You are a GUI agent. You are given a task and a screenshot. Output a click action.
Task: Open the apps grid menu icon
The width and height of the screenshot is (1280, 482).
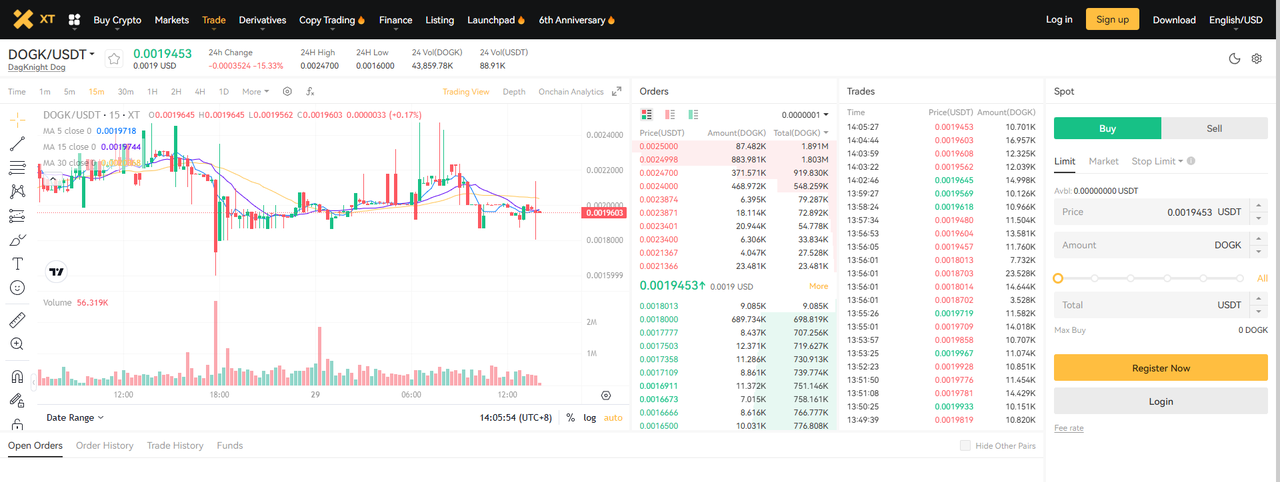[x=74, y=19]
